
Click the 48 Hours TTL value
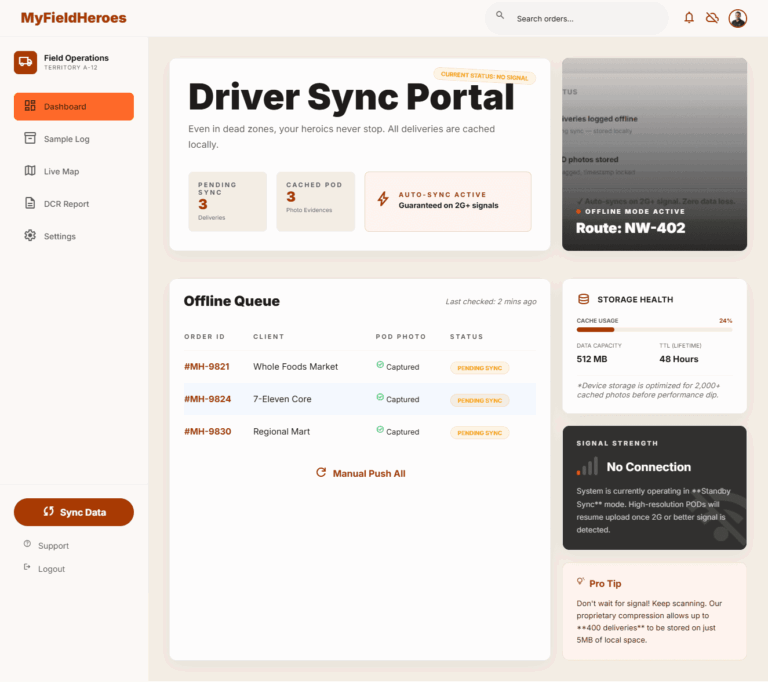pos(679,359)
